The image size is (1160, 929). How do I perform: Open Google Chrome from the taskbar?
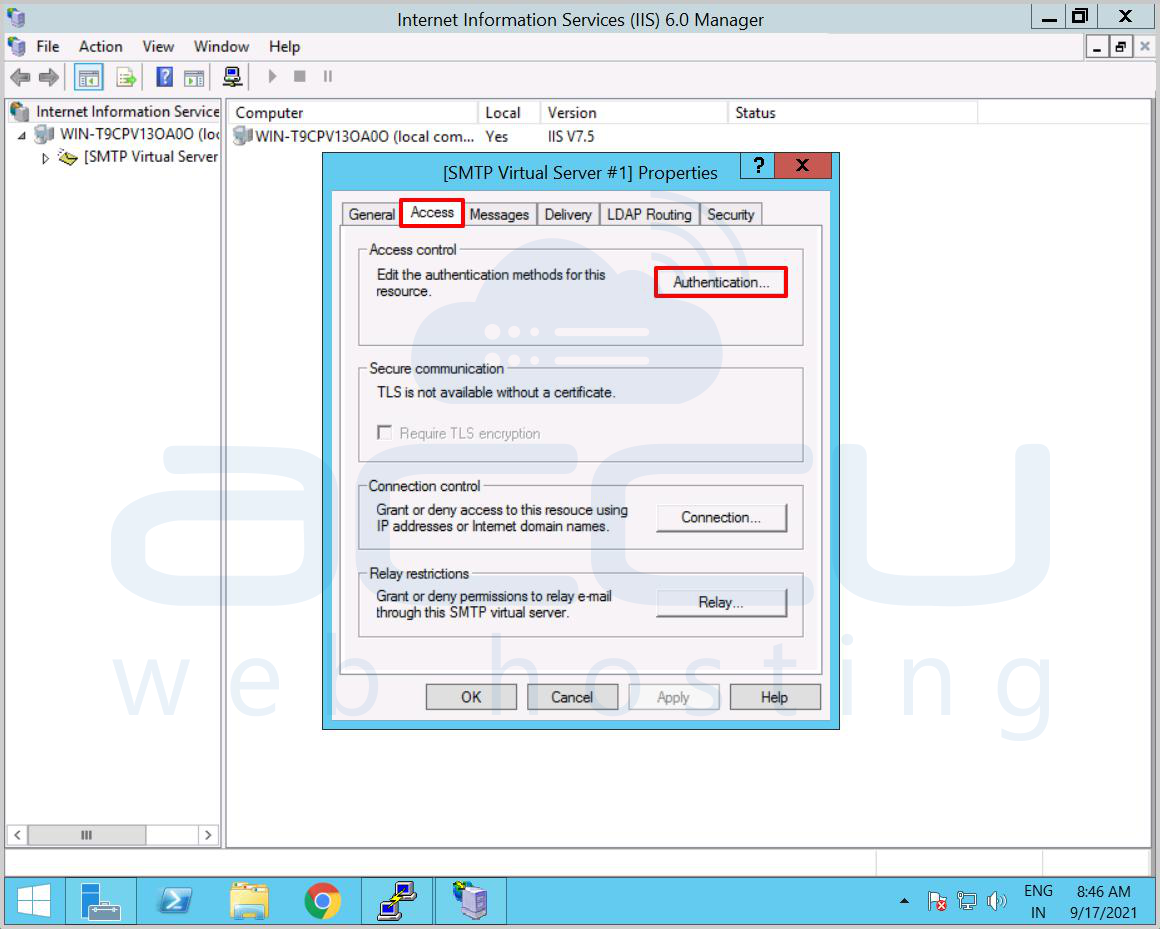[x=323, y=901]
